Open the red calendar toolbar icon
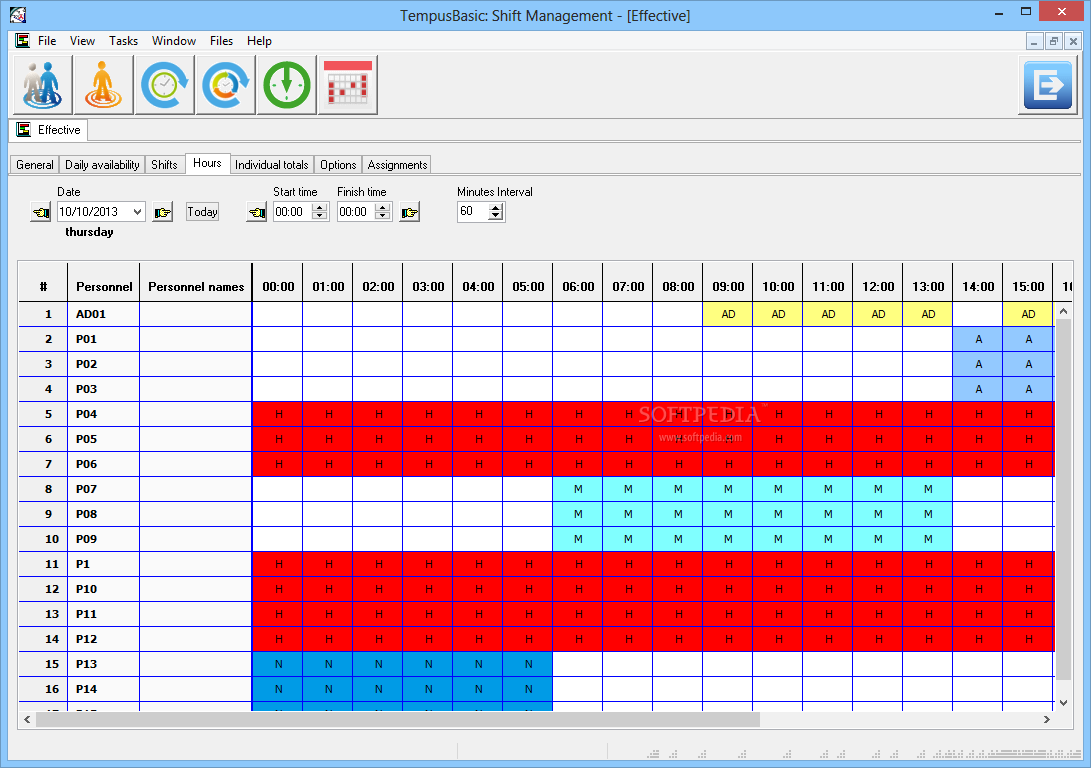 348,85
